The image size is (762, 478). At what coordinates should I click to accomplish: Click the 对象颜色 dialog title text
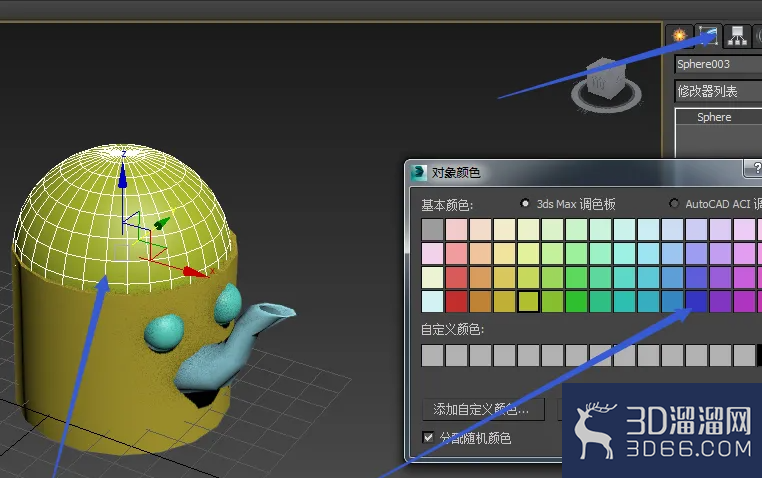pos(455,172)
